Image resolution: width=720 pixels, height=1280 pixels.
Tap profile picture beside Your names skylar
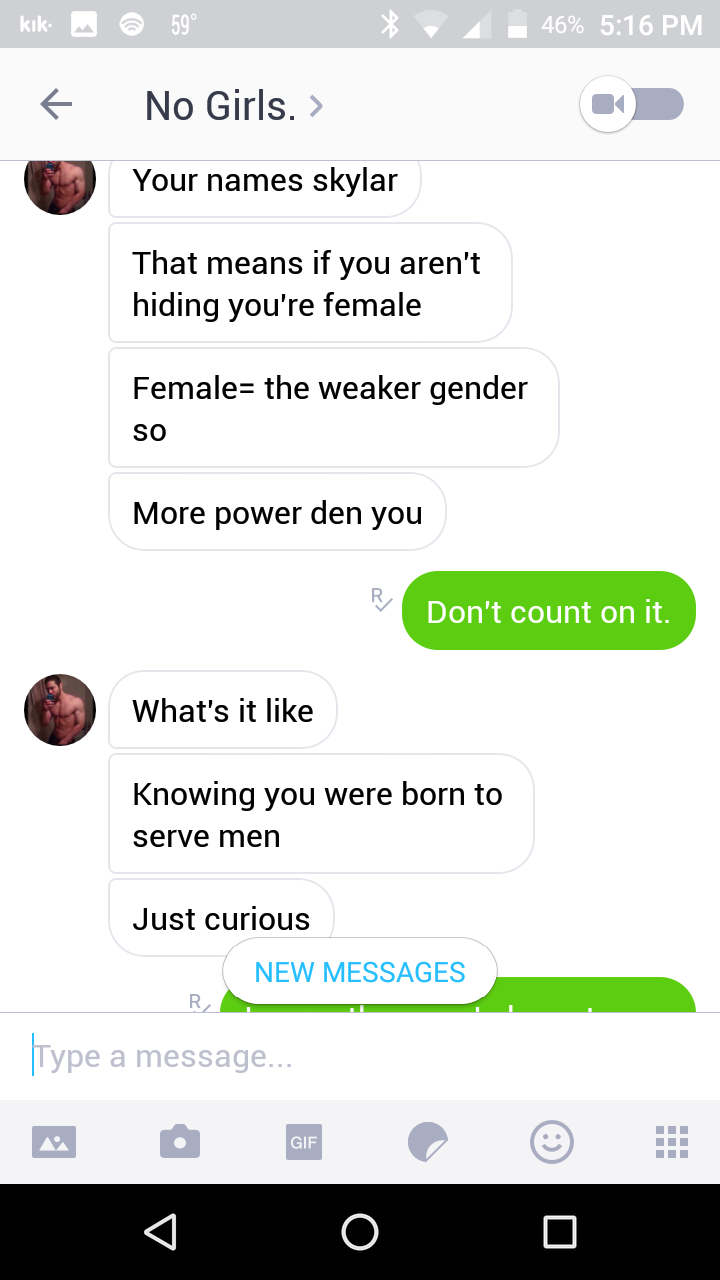click(x=60, y=185)
